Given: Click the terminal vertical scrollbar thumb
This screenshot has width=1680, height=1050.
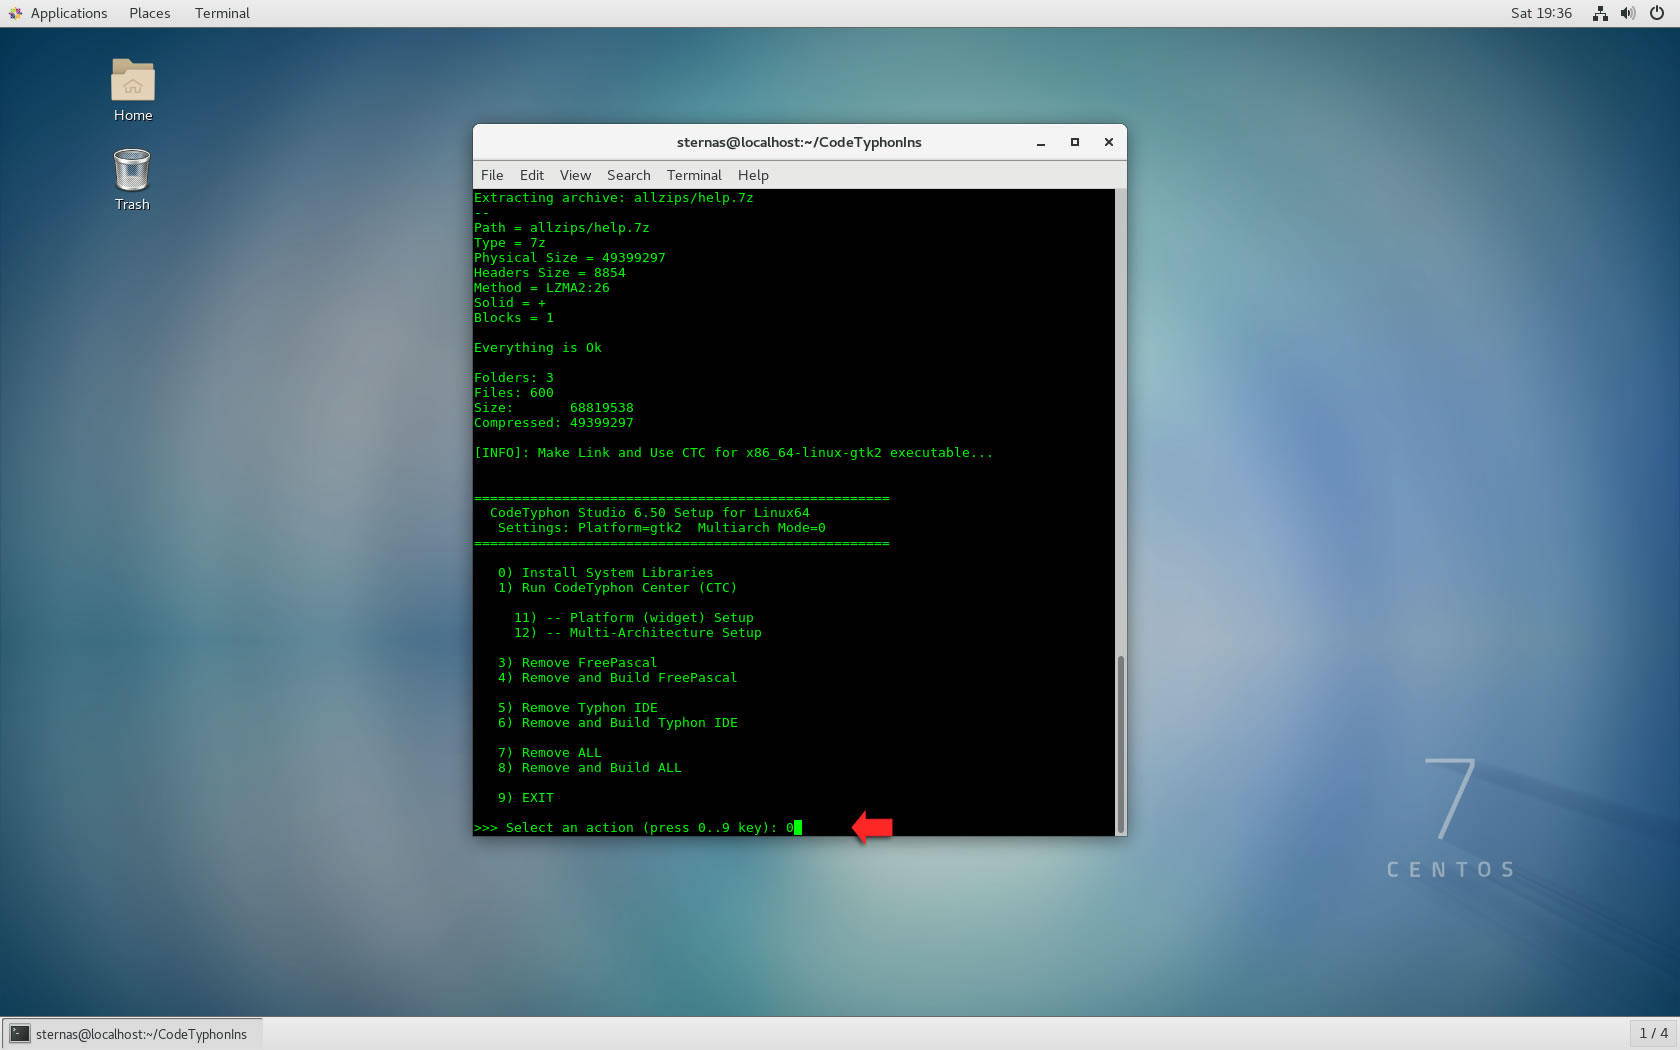Looking at the screenshot, I should 1121,744.
